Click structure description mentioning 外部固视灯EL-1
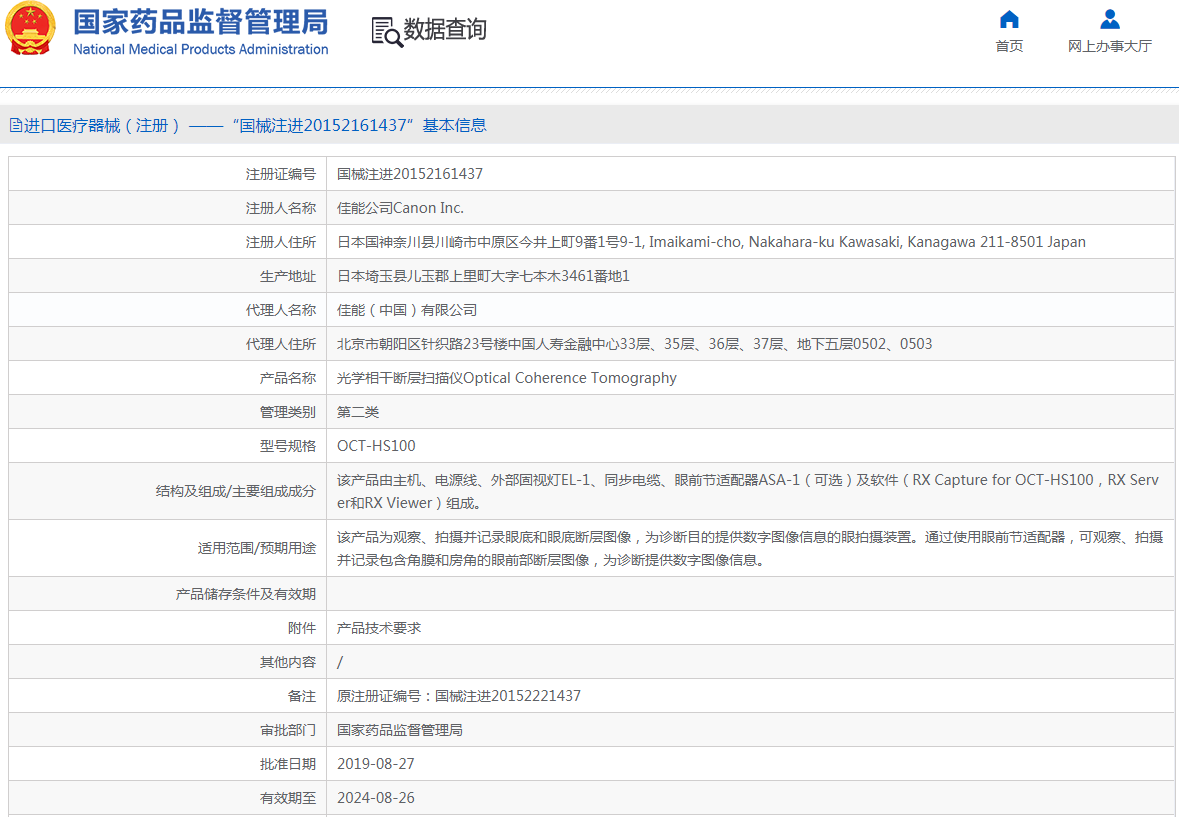 tap(748, 491)
